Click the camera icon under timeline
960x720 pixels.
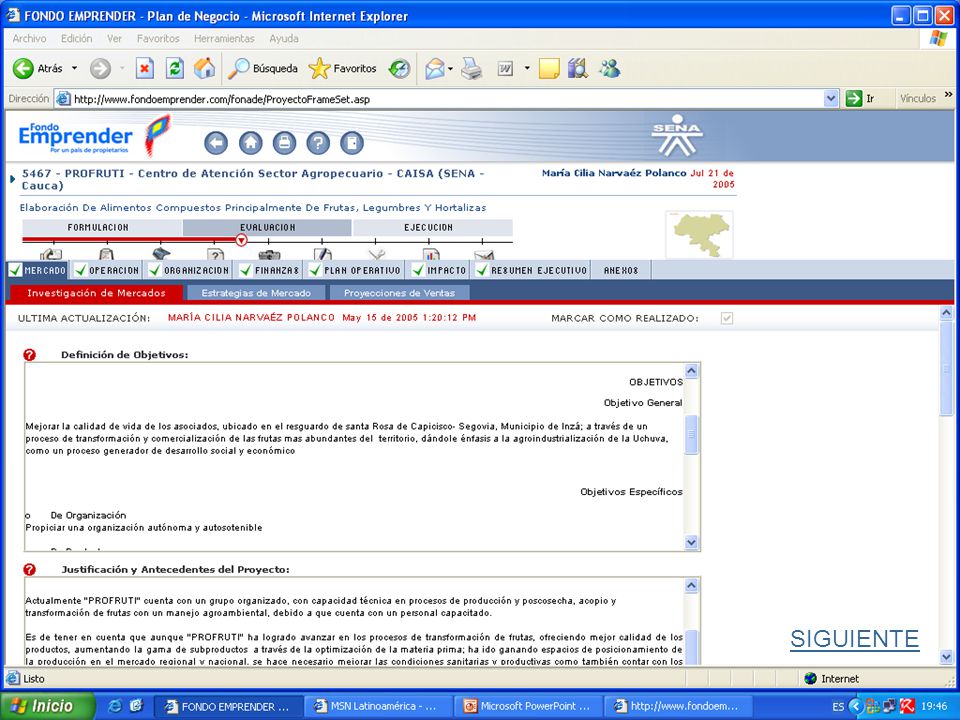[x=269, y=255]
